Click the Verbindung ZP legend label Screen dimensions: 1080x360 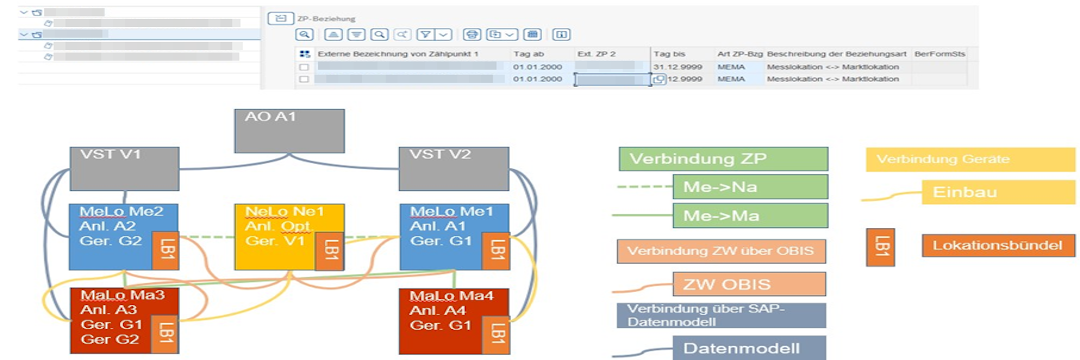coord(723,159)
